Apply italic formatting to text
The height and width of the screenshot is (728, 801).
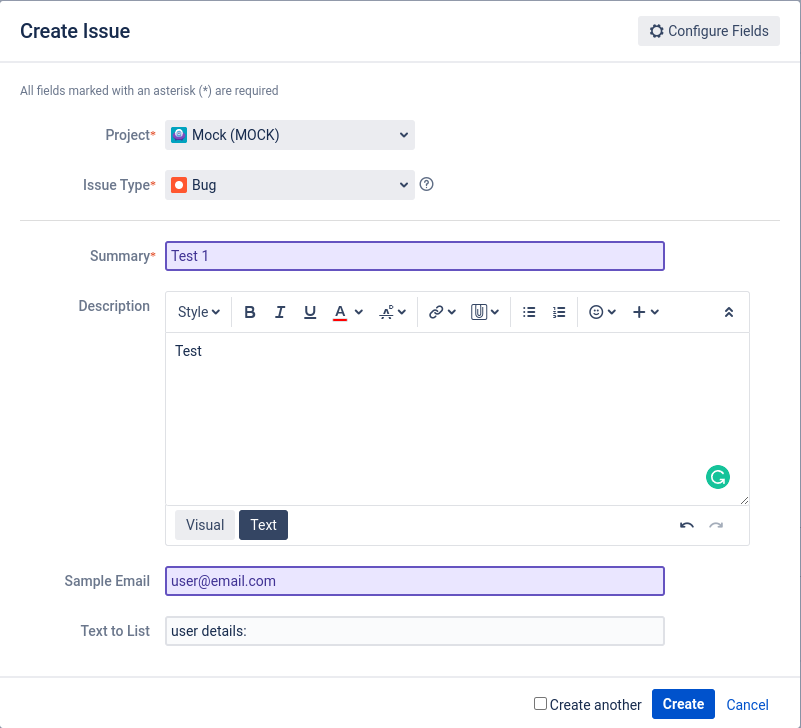pyautogui.click(x=280, y=312)
